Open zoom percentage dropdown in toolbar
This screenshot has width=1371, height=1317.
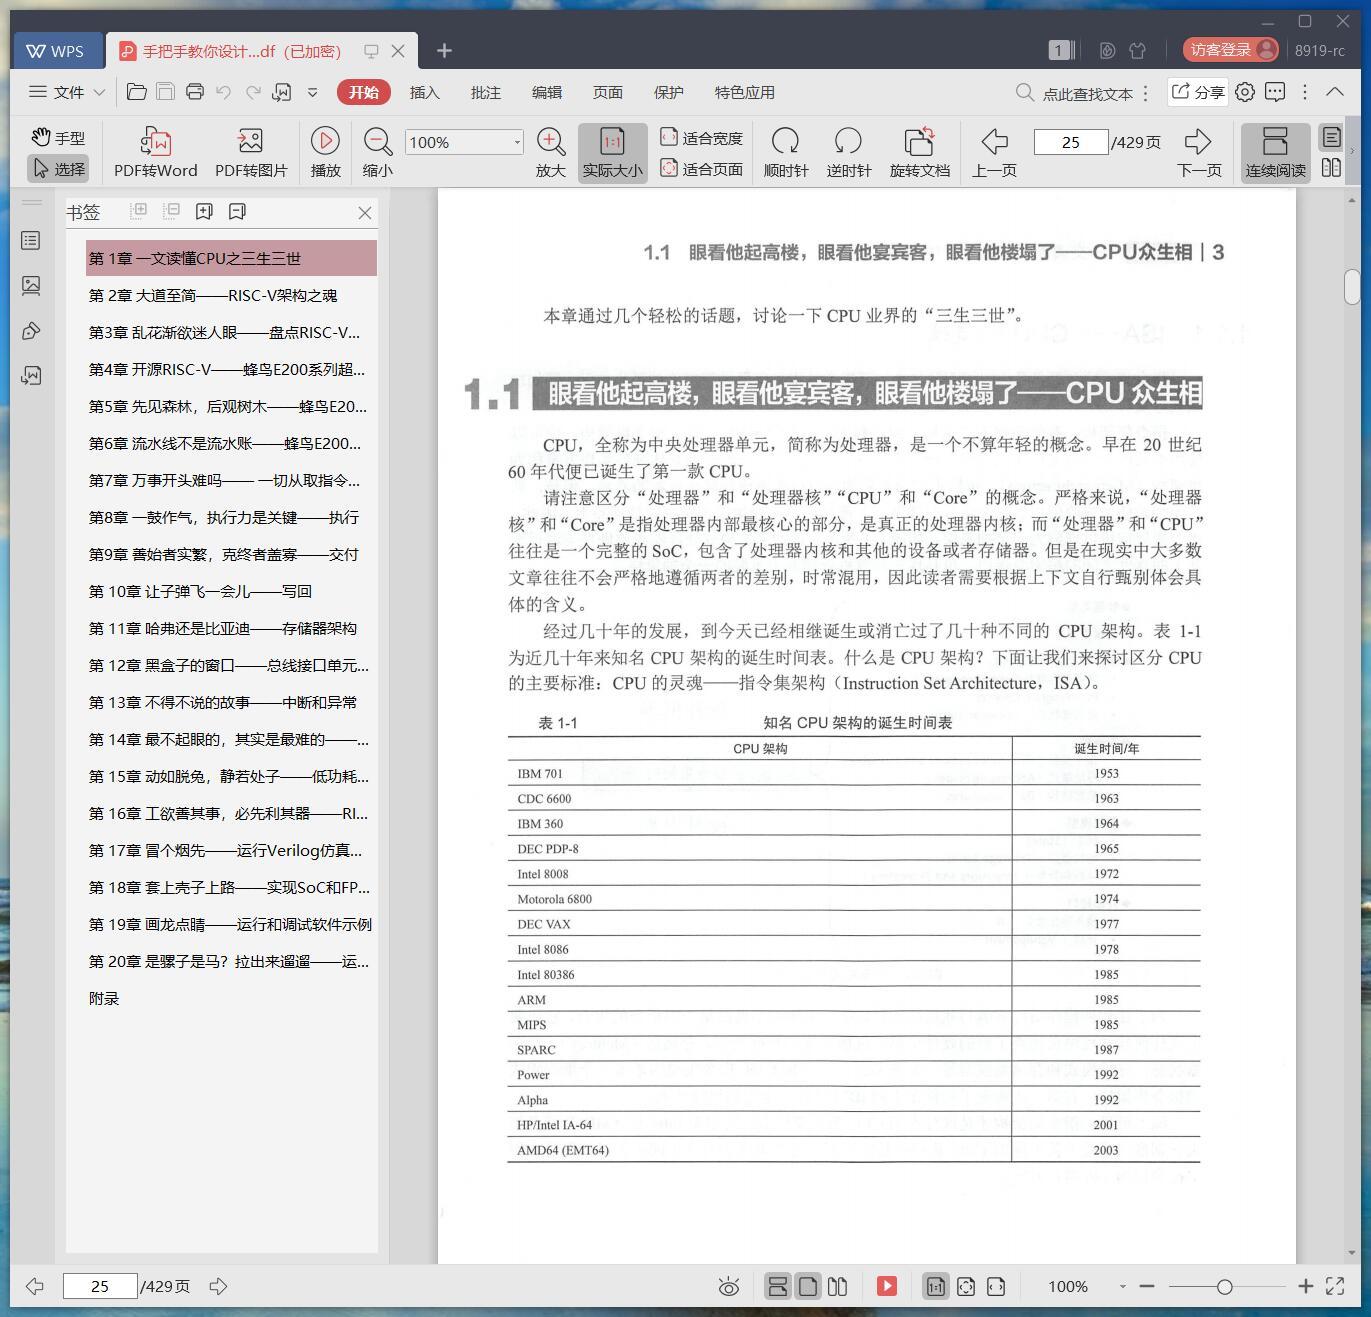pos(516,142)
